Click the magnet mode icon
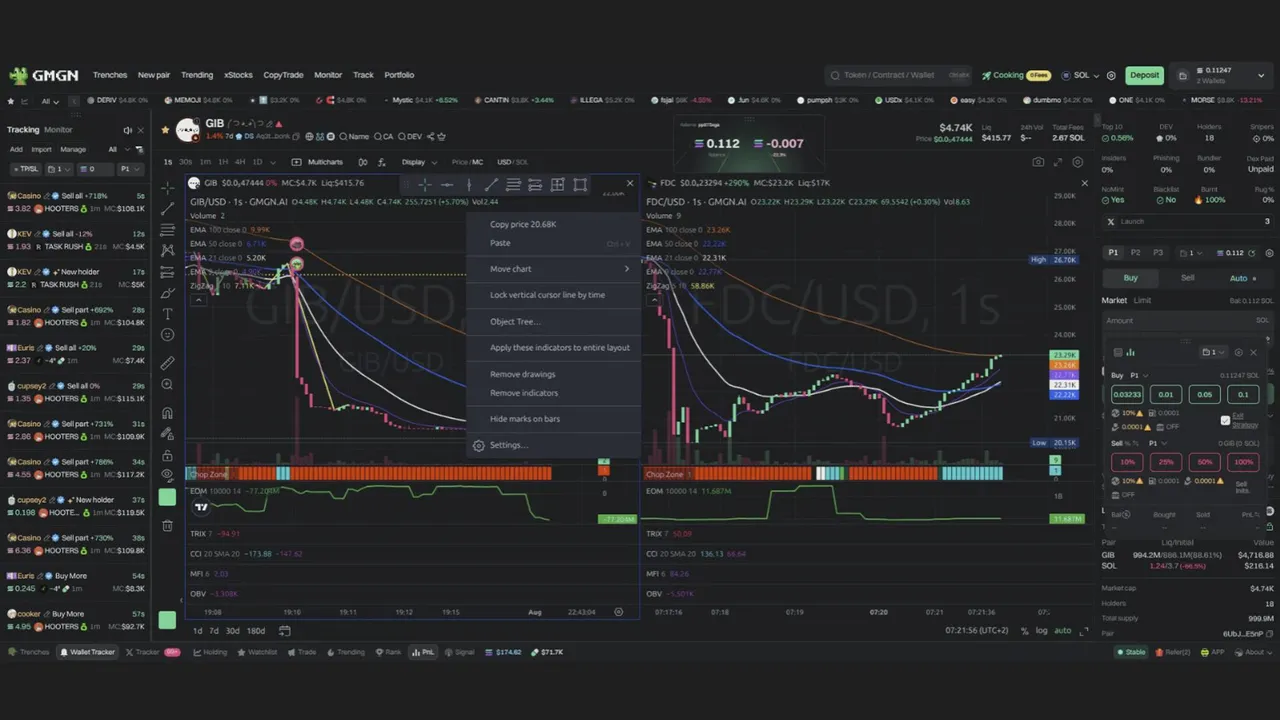1280x720 pixels. tap(167, 413)
